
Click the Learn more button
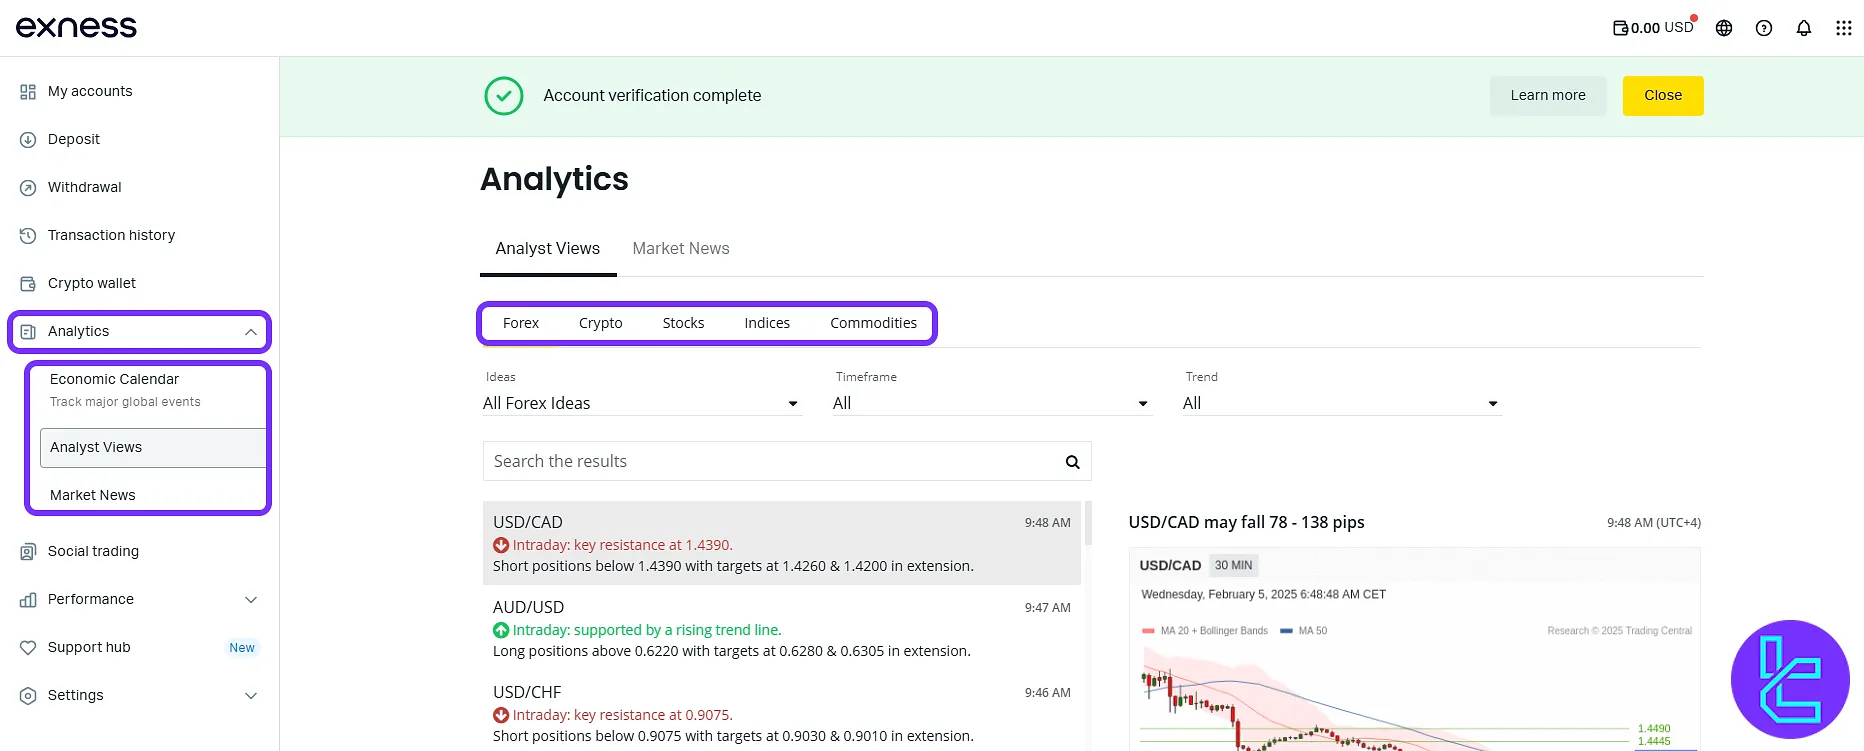click(1548, 96)
